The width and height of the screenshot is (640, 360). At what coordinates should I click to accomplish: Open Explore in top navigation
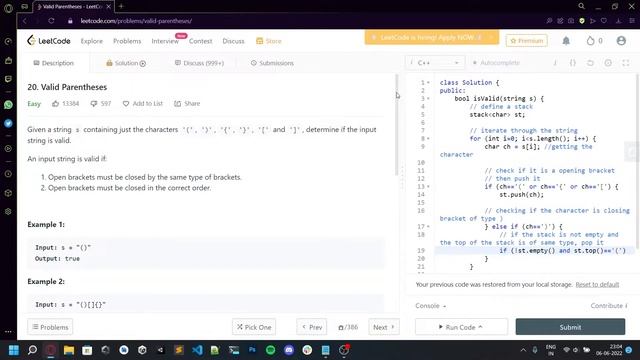point(92,41)
